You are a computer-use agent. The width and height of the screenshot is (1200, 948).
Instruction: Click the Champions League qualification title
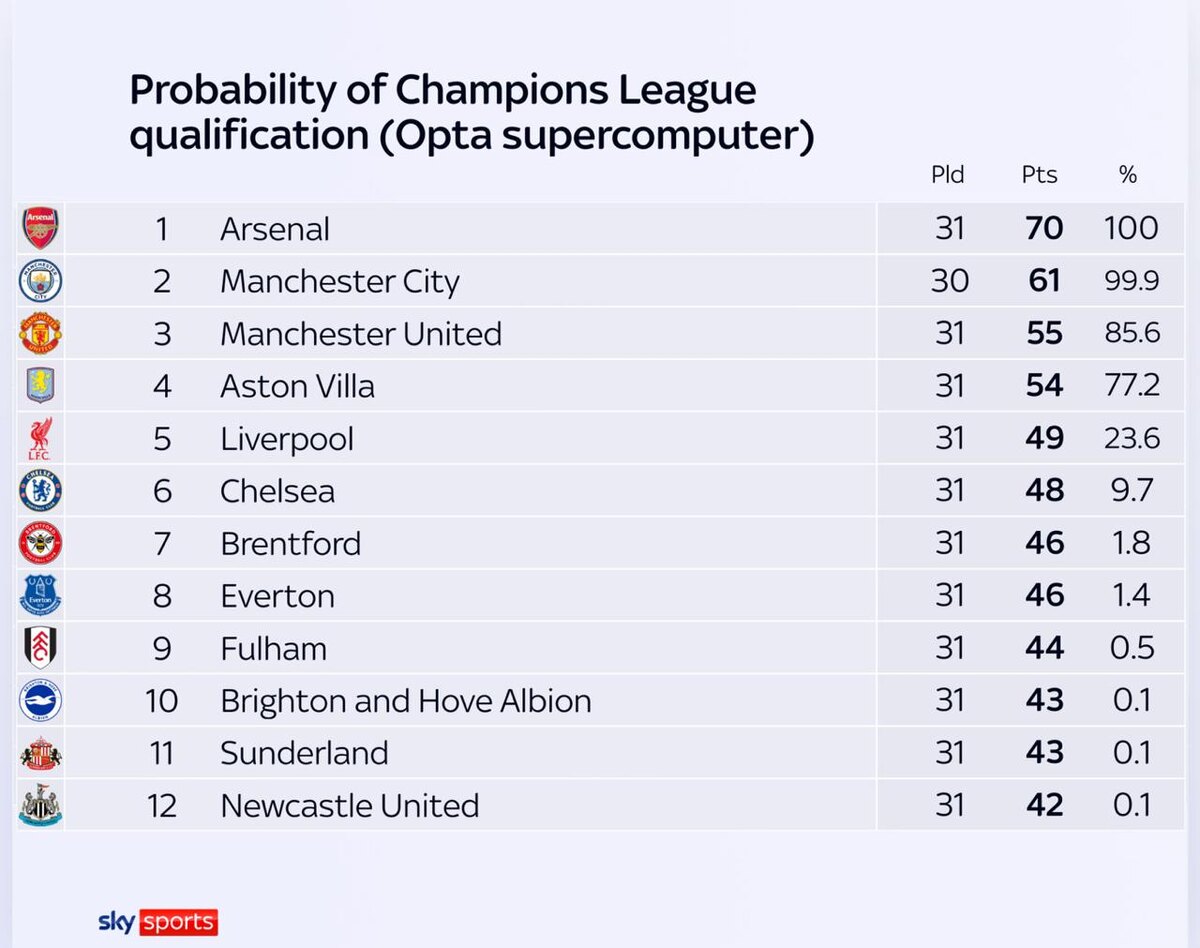click(471, 113)
